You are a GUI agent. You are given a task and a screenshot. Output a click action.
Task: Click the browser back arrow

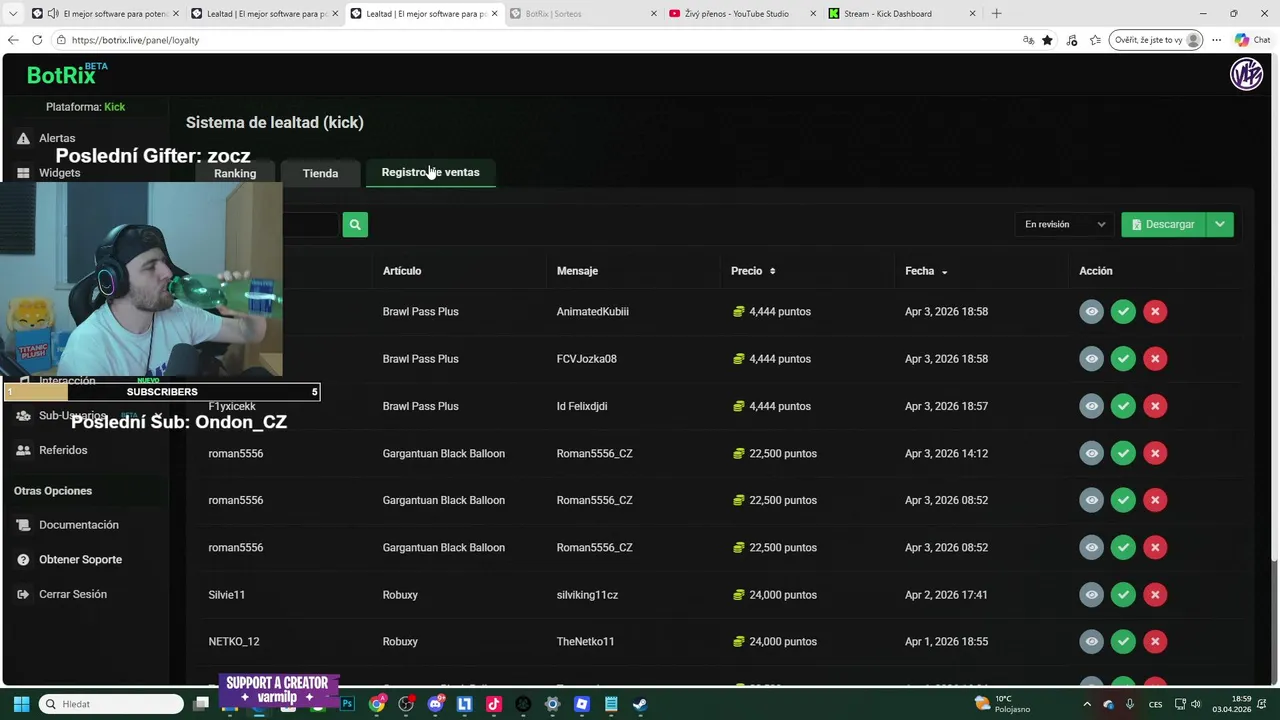click(13, 40)
